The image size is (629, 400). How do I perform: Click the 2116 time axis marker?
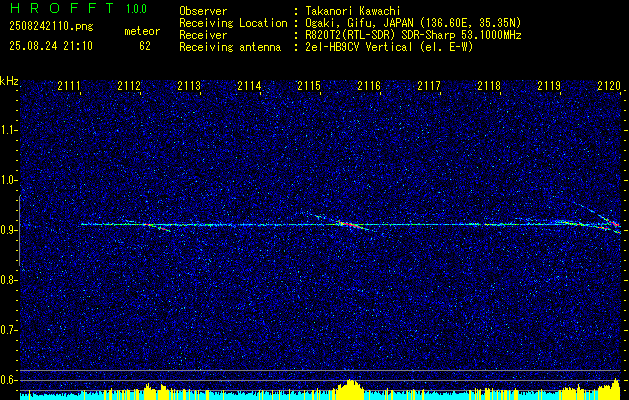click(369, 85)
